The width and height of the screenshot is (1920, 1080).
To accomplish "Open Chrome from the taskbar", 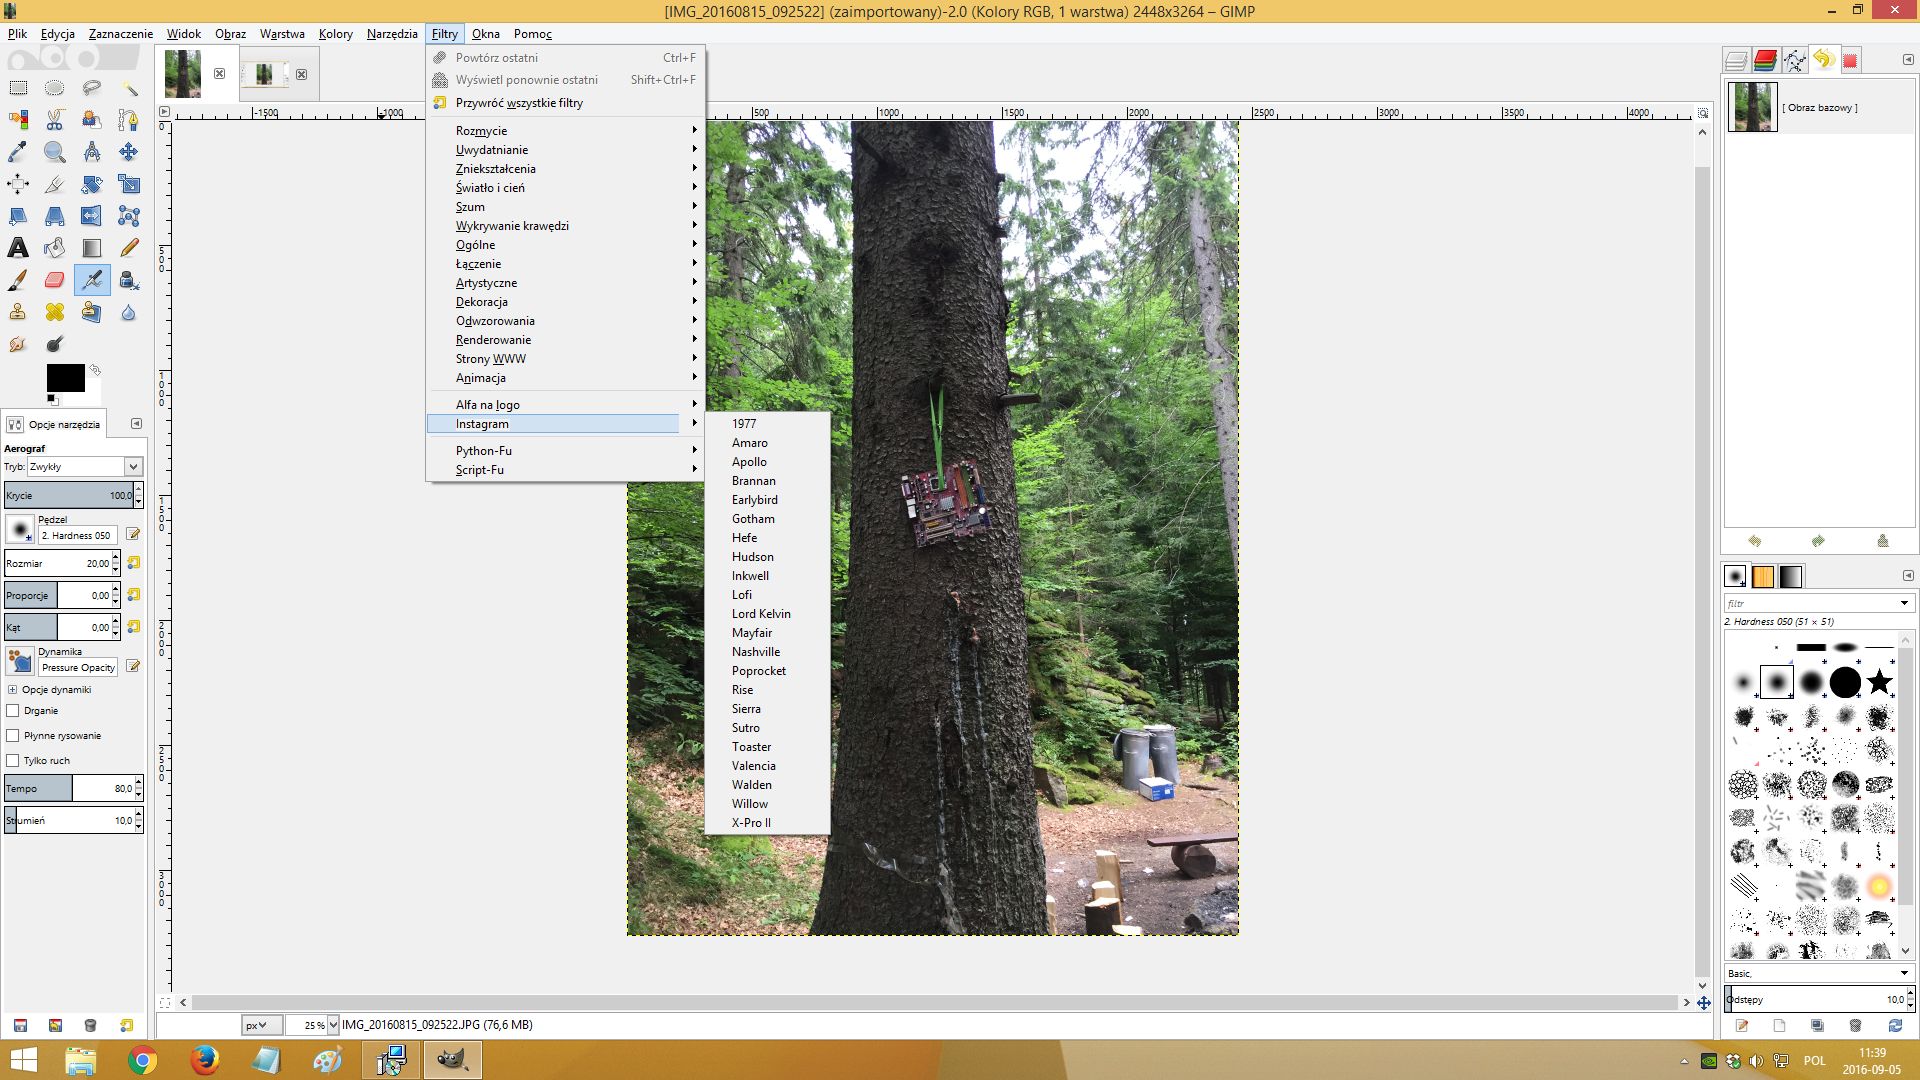I will 142,1060.
